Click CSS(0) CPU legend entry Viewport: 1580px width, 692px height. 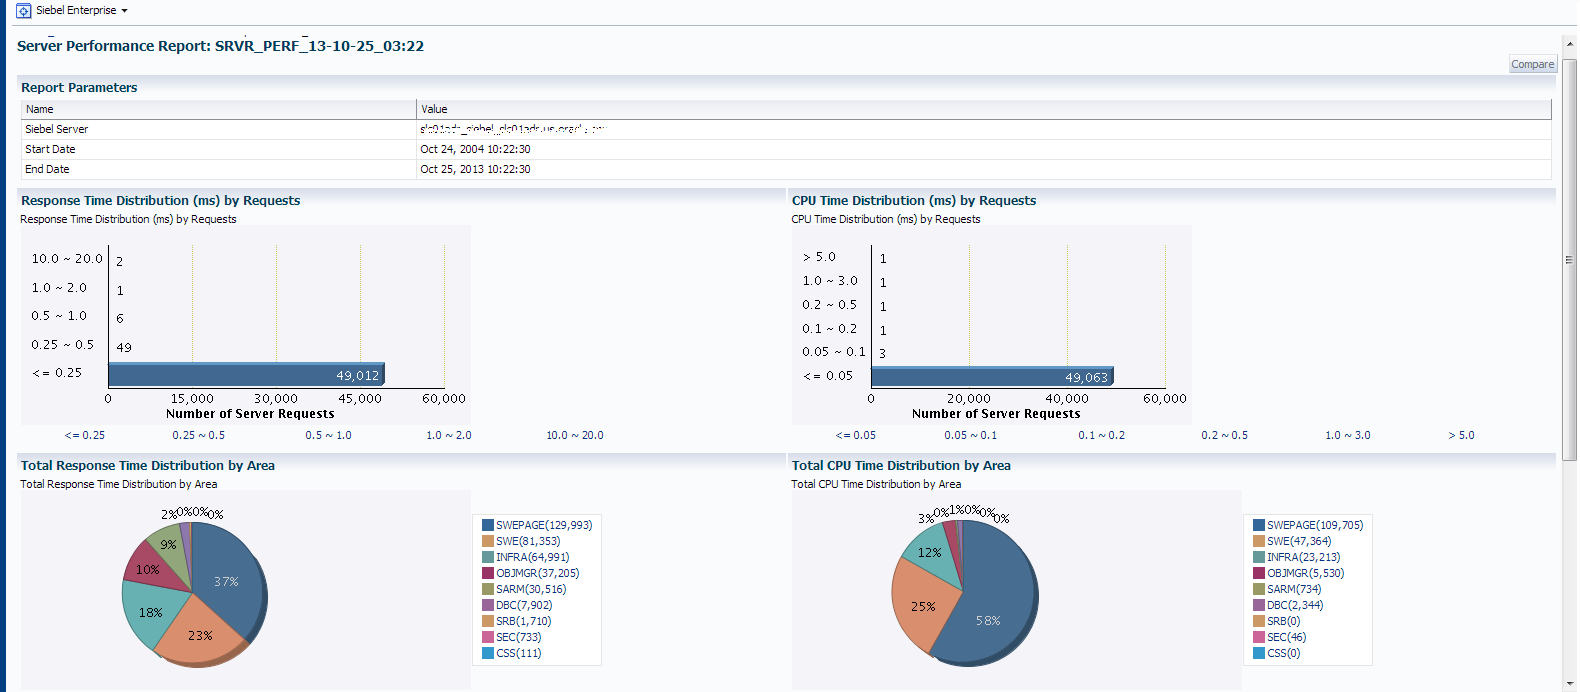pos(1283,653)
